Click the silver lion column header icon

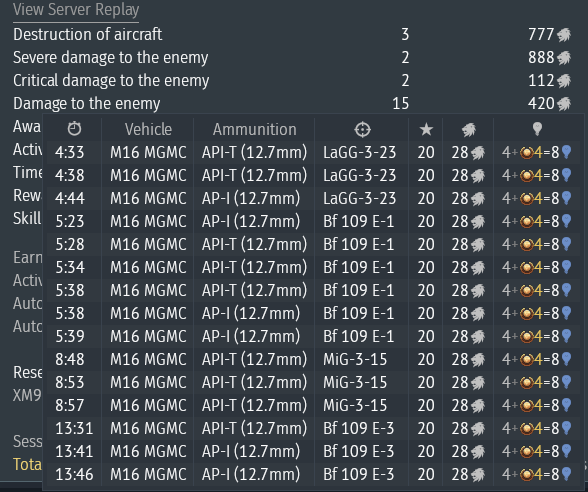(469, 130)
